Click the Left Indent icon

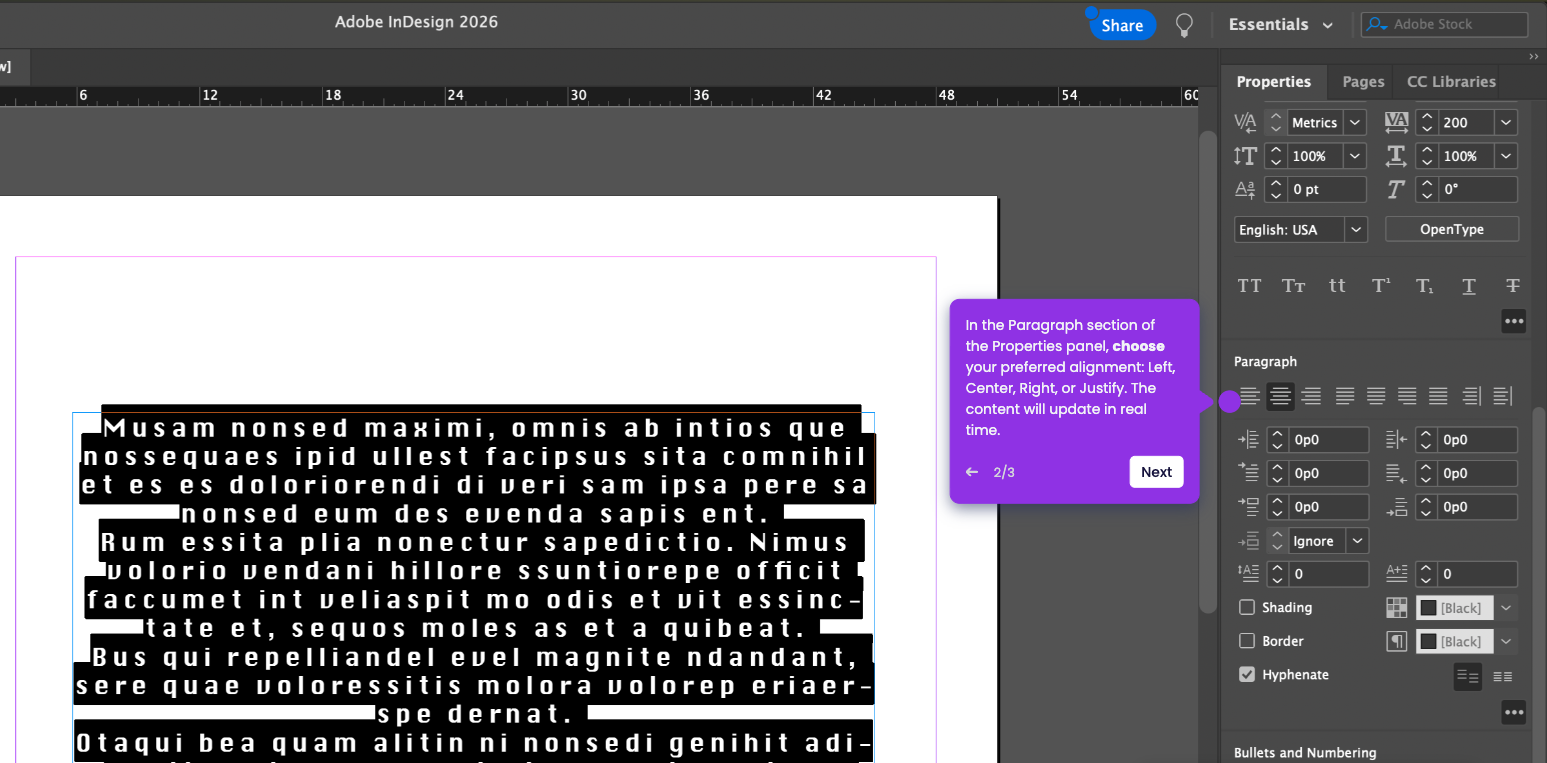point(1248,439)
